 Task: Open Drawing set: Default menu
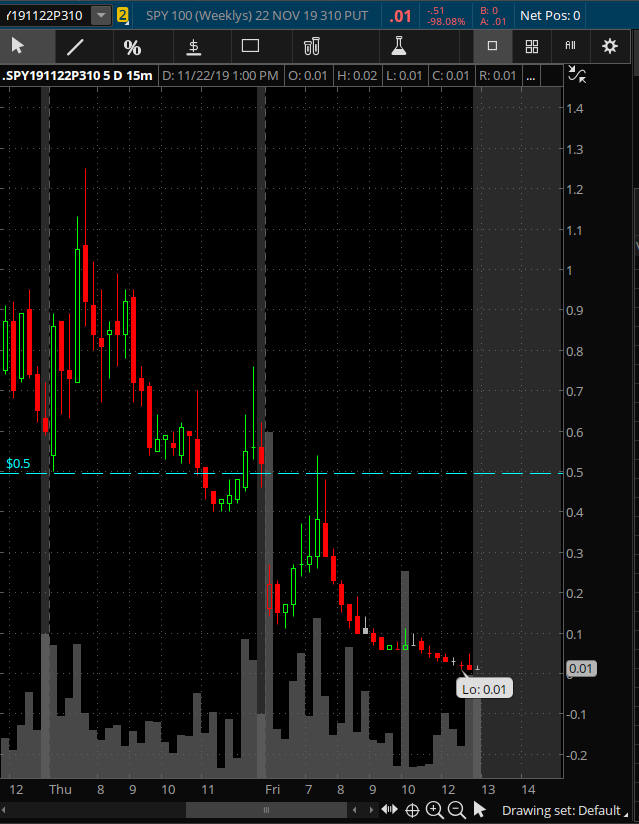pos(564,811)
